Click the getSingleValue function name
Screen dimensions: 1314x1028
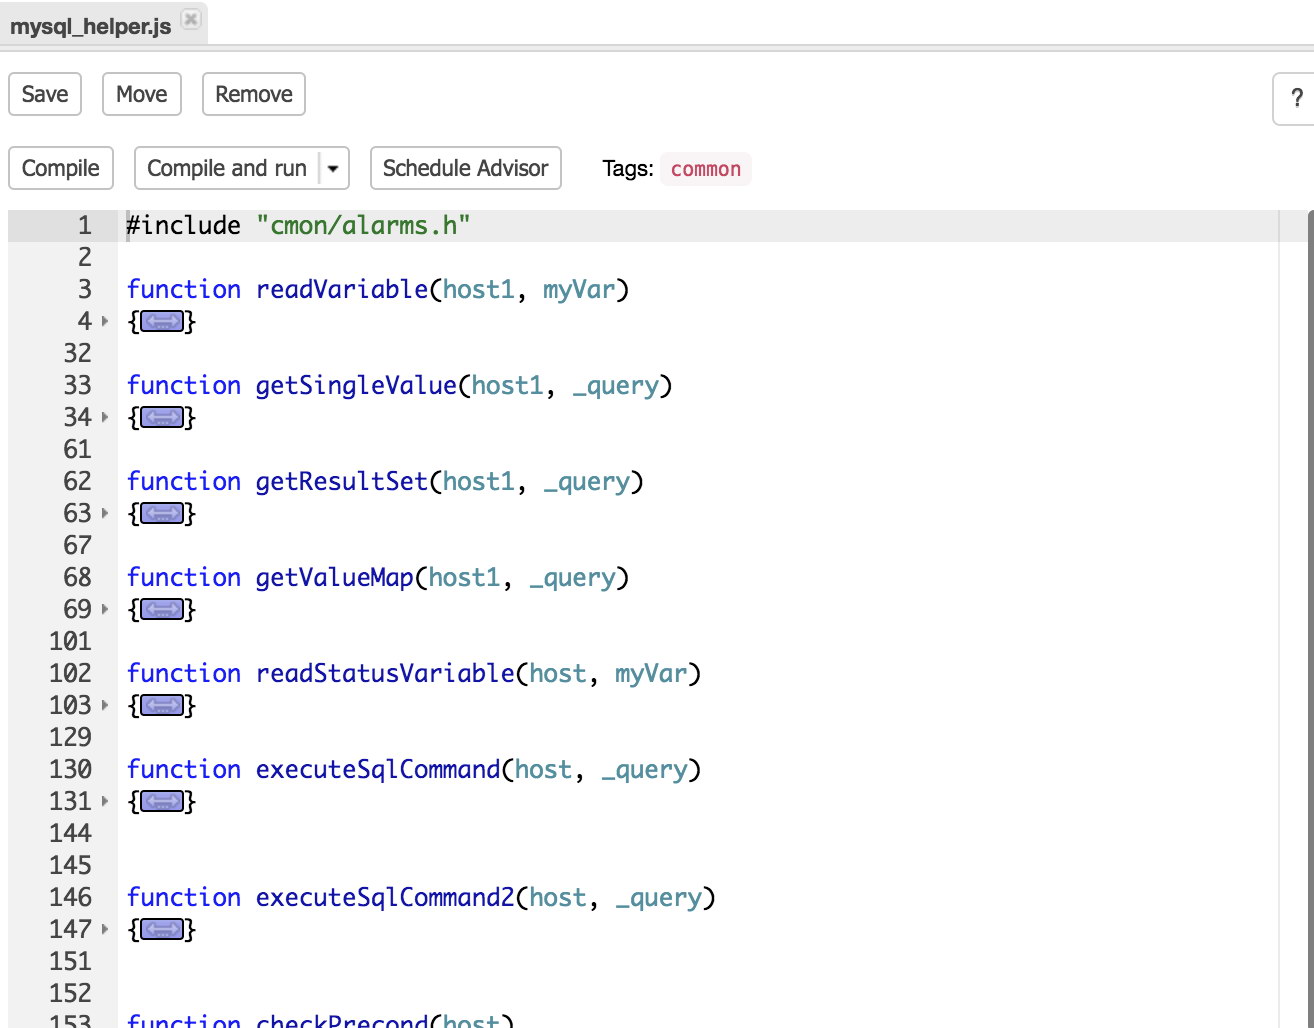356,385
